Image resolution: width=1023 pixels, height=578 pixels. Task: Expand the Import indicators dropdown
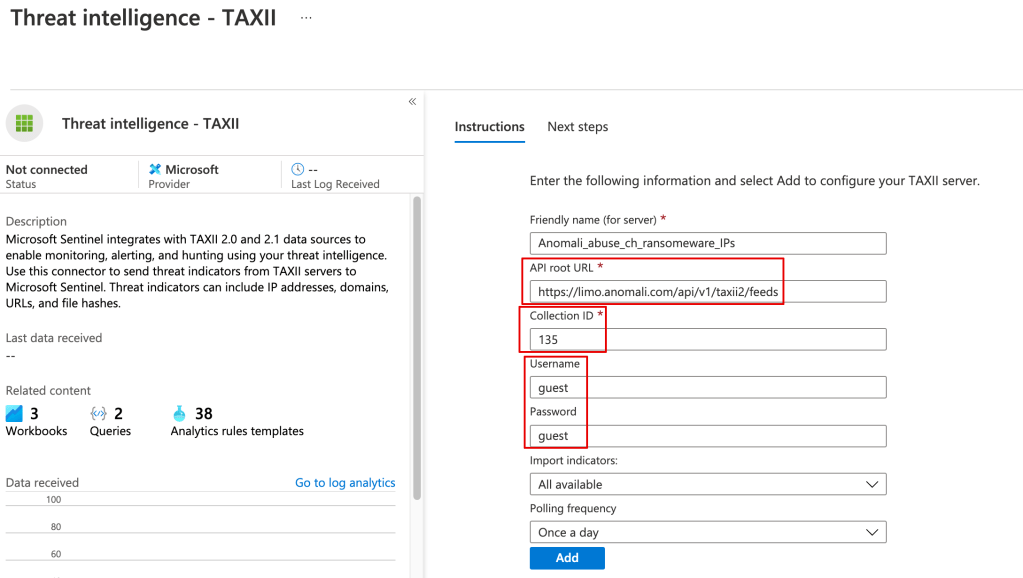tap(707, 484)
